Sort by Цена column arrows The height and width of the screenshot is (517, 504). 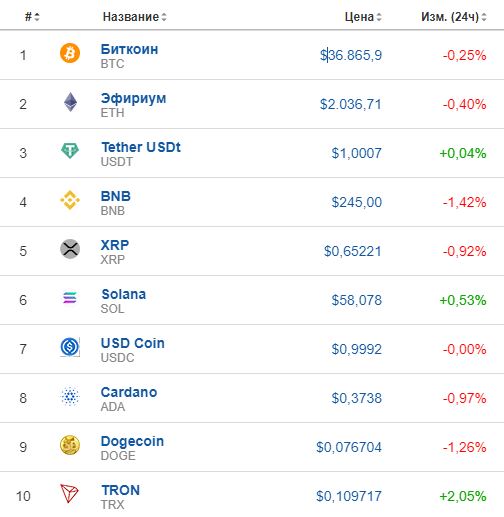(379, 17)
